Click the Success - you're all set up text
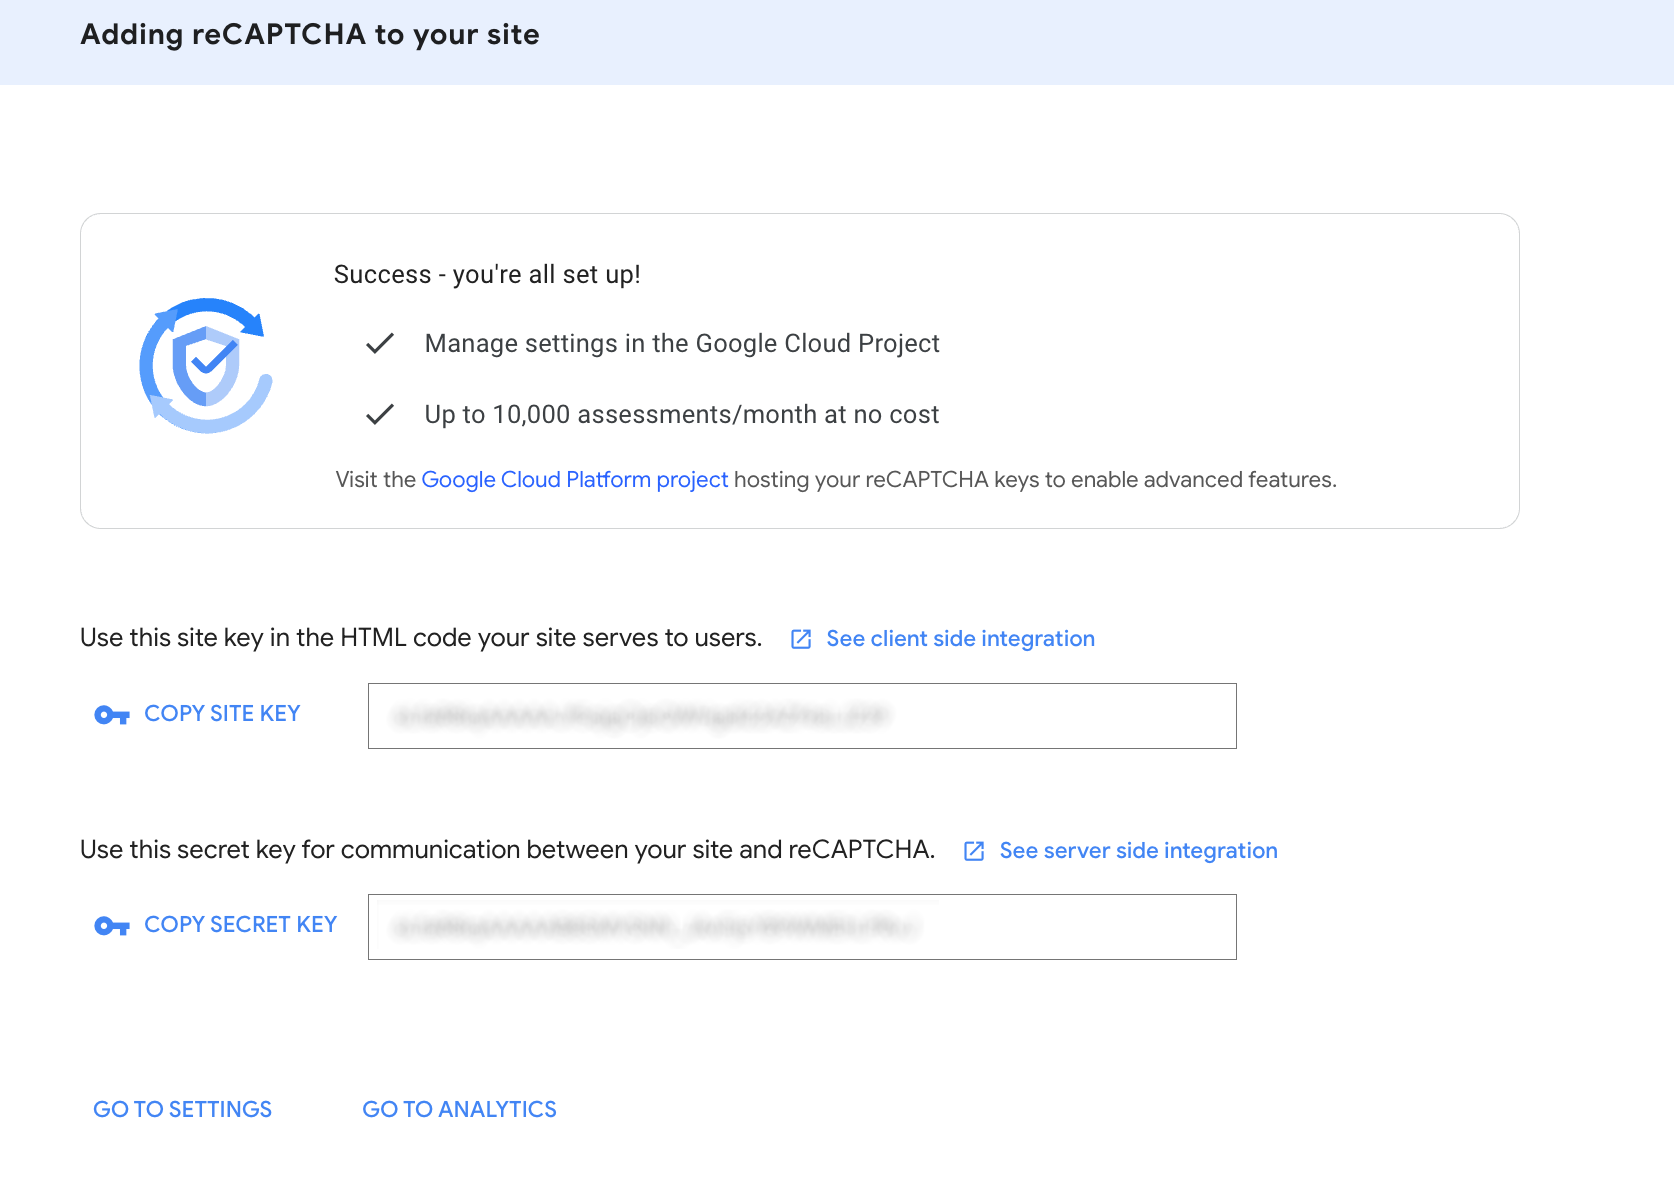This screenshot has width=1674, height=1190. pos(487,275)
